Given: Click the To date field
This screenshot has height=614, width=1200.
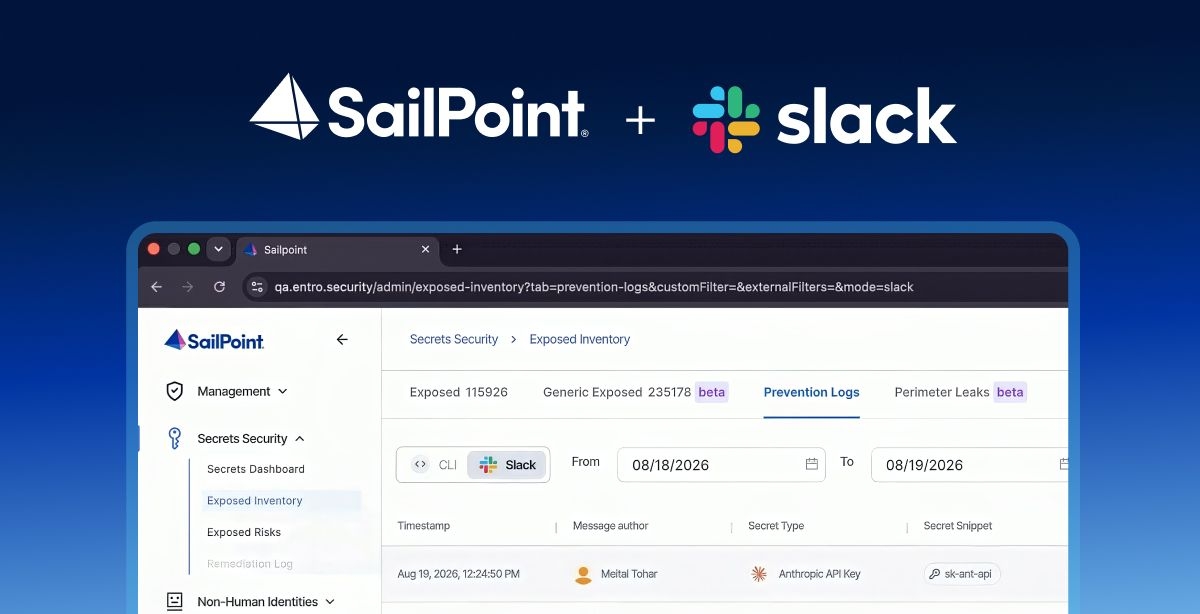Looking at the screenshot, I should (969, 465).
